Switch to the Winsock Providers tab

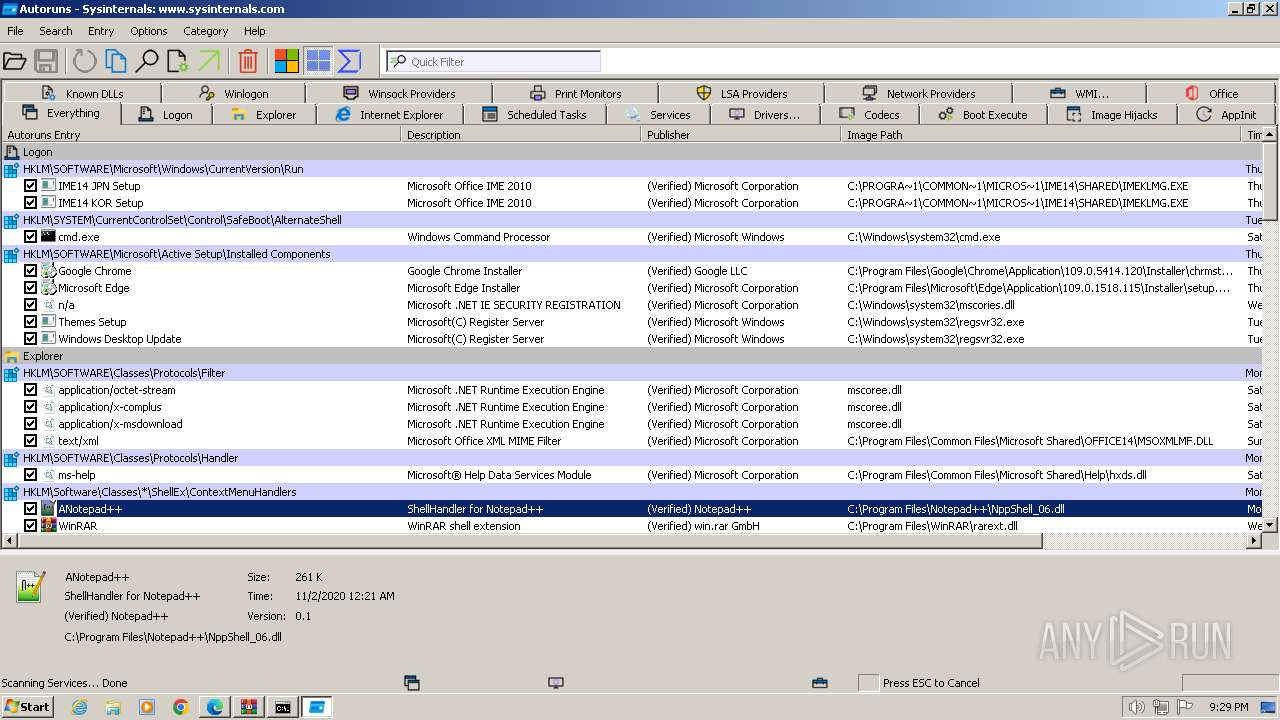(399, 93)
